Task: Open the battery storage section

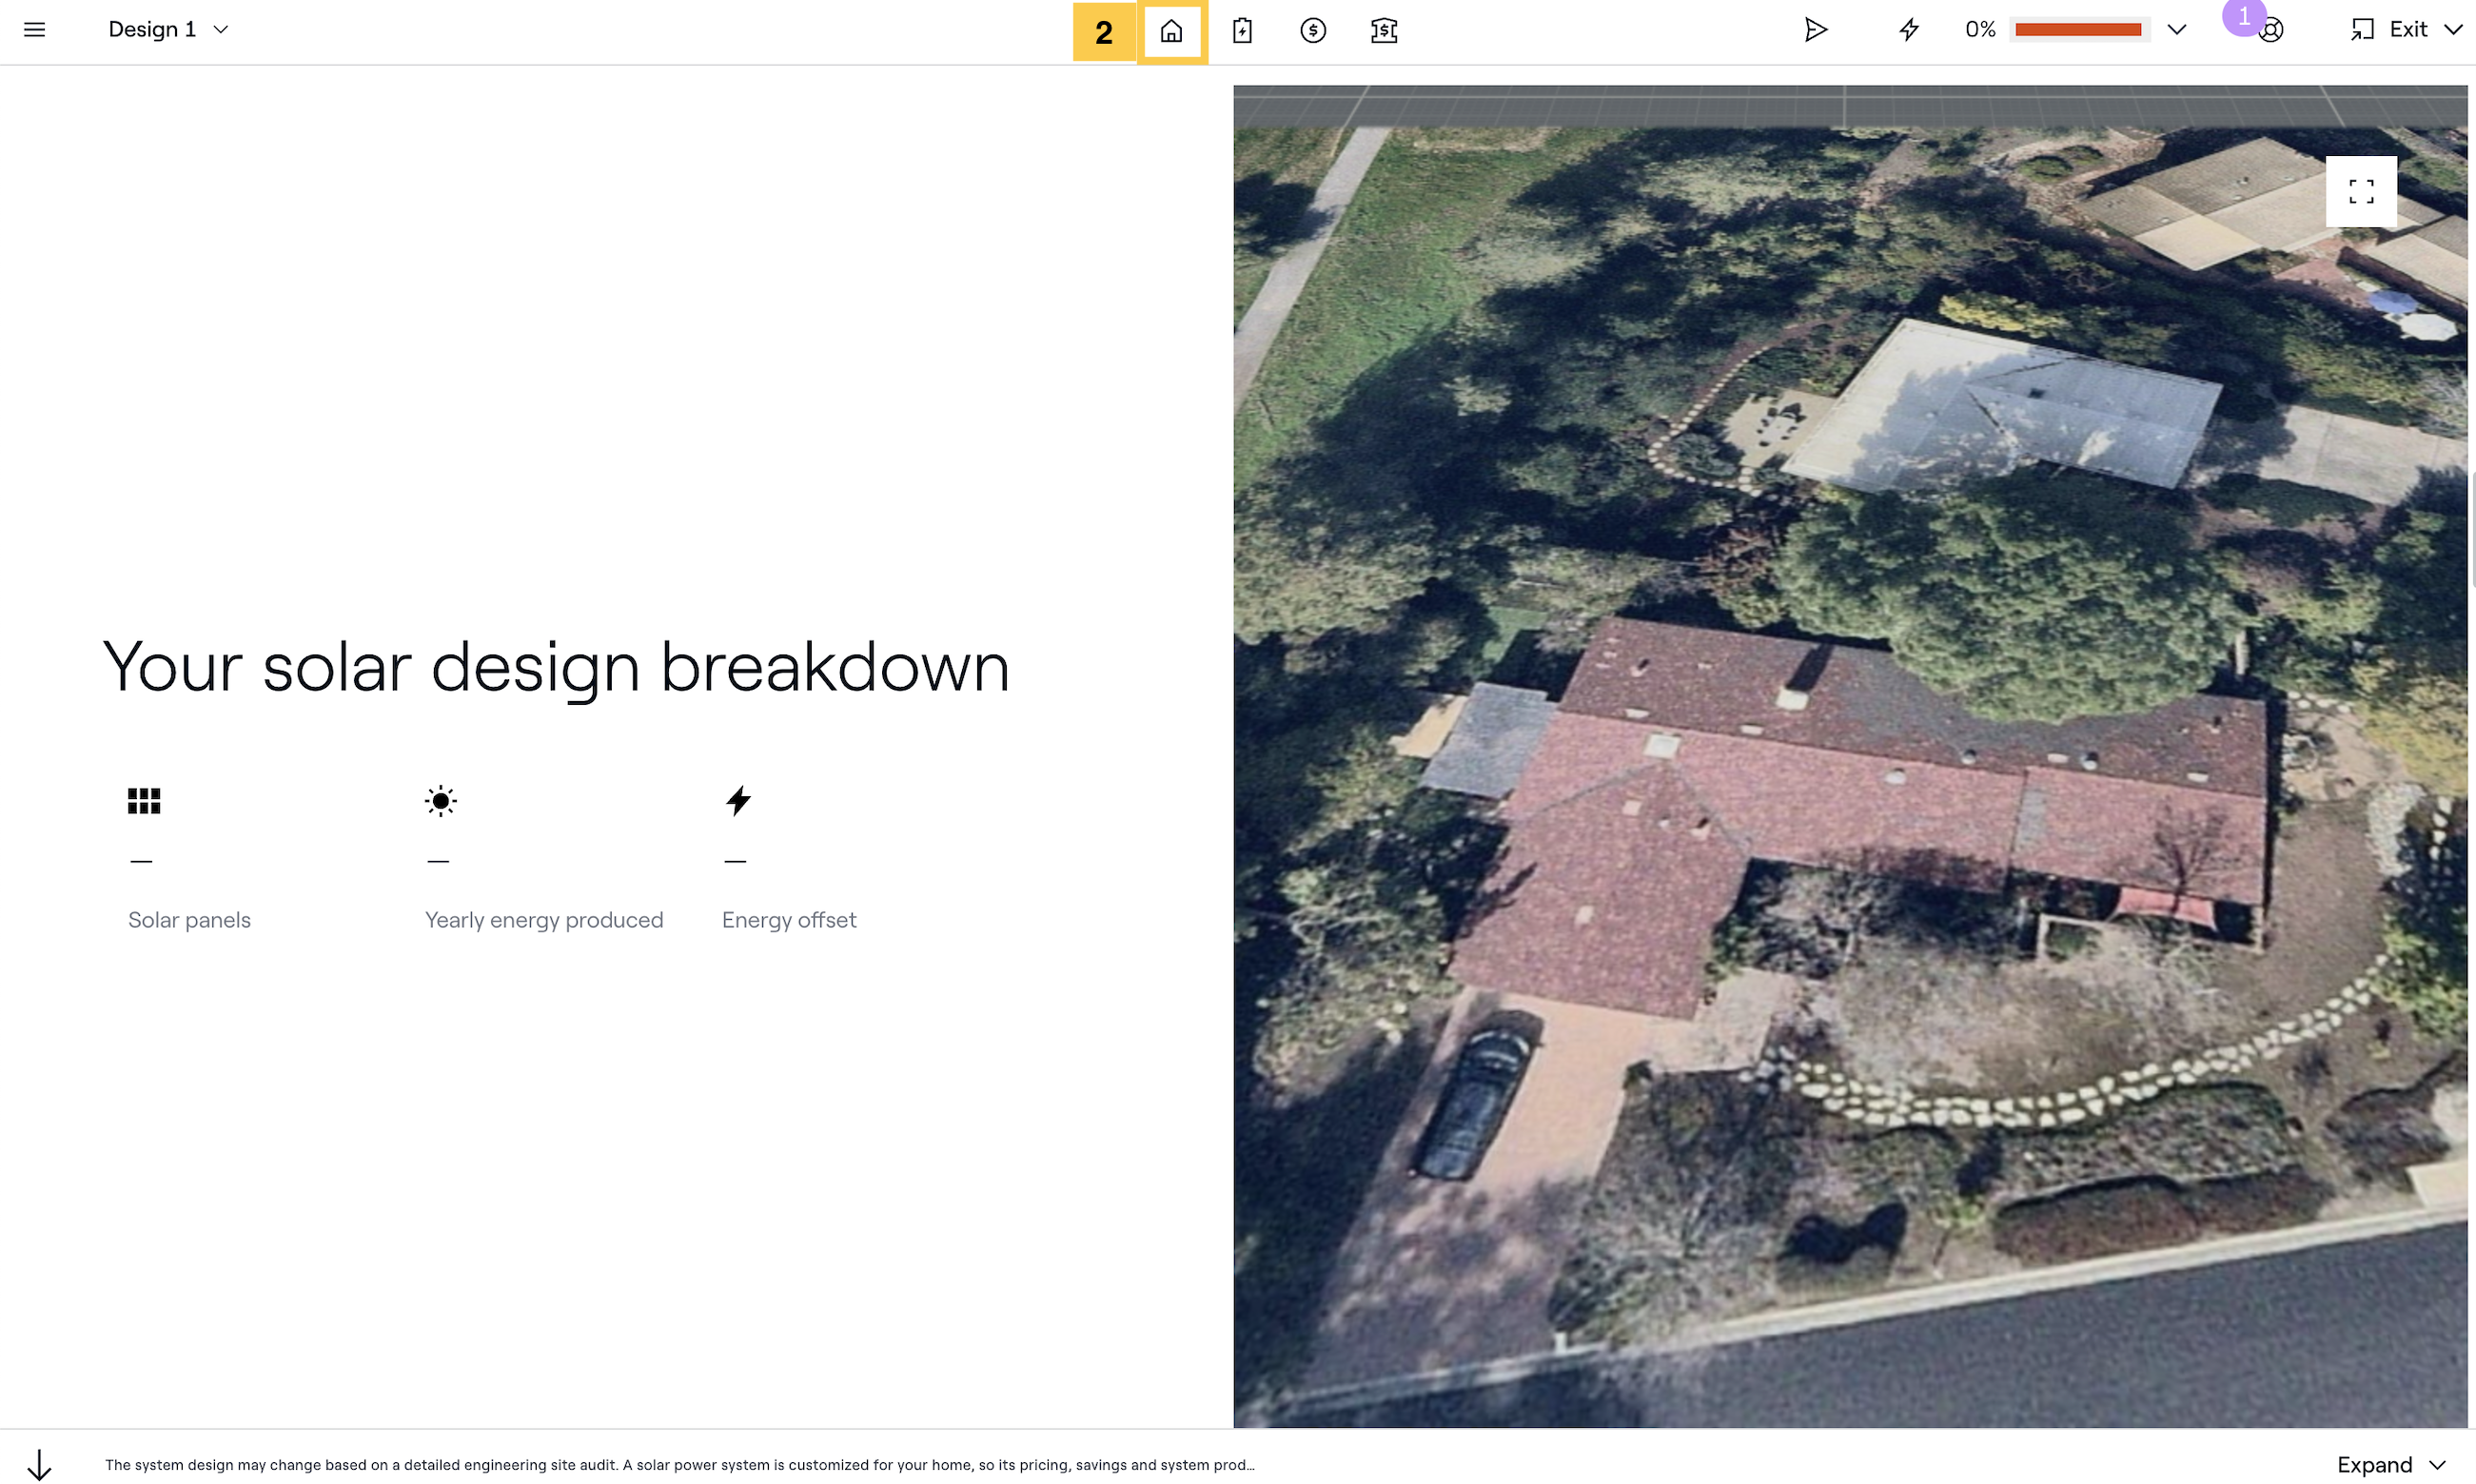Action: pos(1242,31)
